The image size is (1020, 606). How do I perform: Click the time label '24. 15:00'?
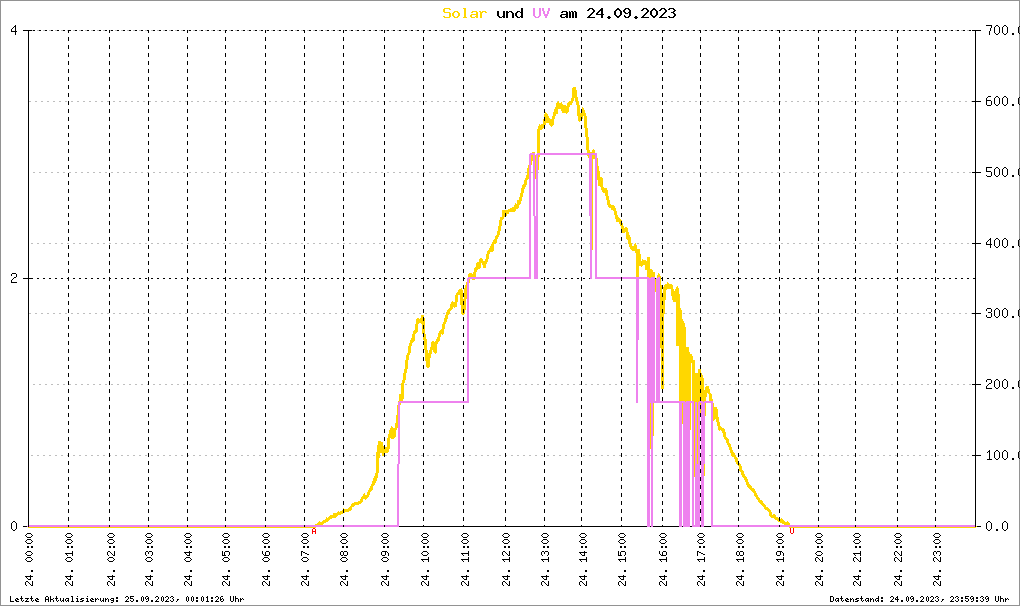[x=623, y=560]
